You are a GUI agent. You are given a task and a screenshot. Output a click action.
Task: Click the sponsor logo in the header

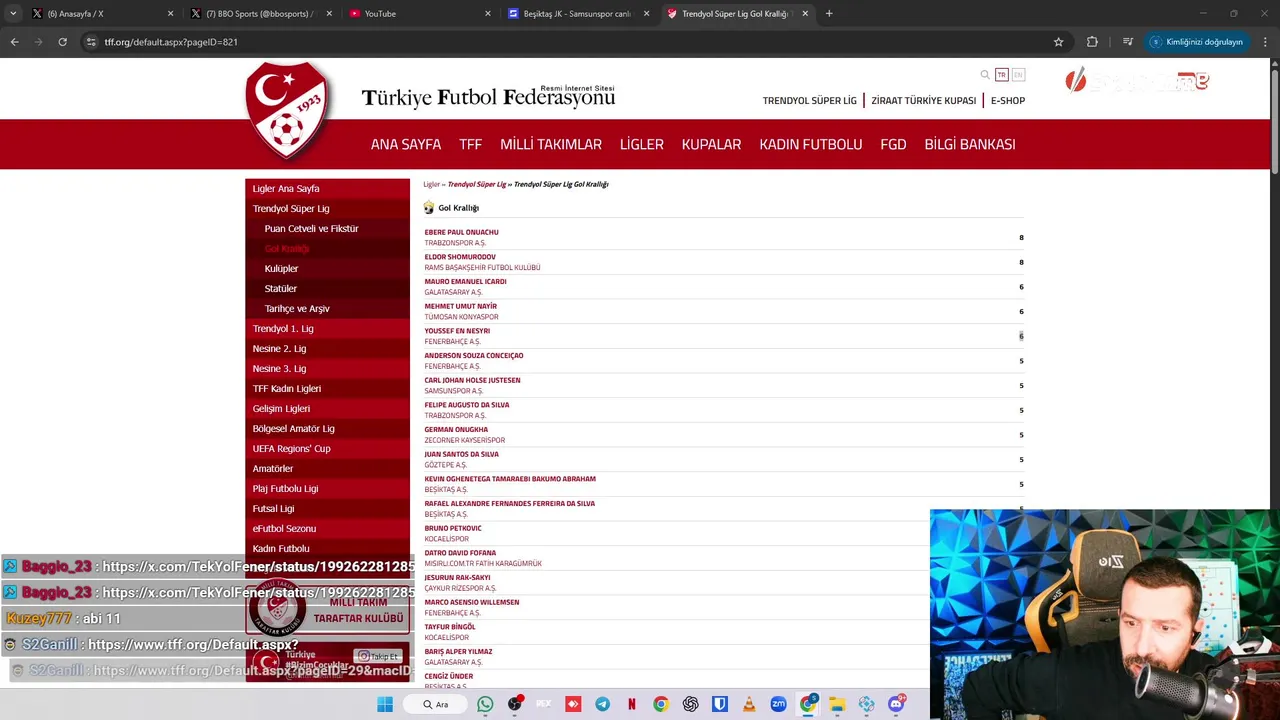coord(1137,81)
